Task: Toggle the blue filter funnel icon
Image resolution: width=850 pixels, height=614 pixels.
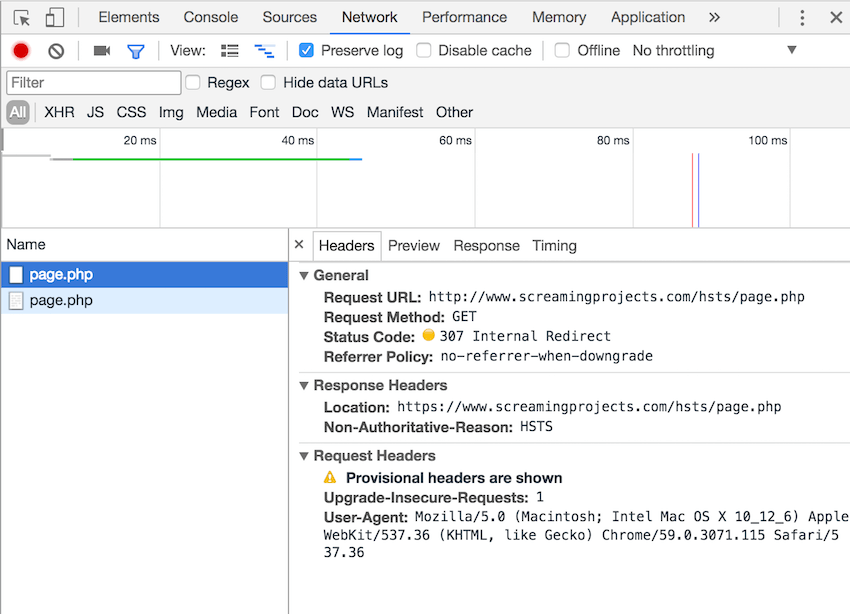Action: coord(136,51)
